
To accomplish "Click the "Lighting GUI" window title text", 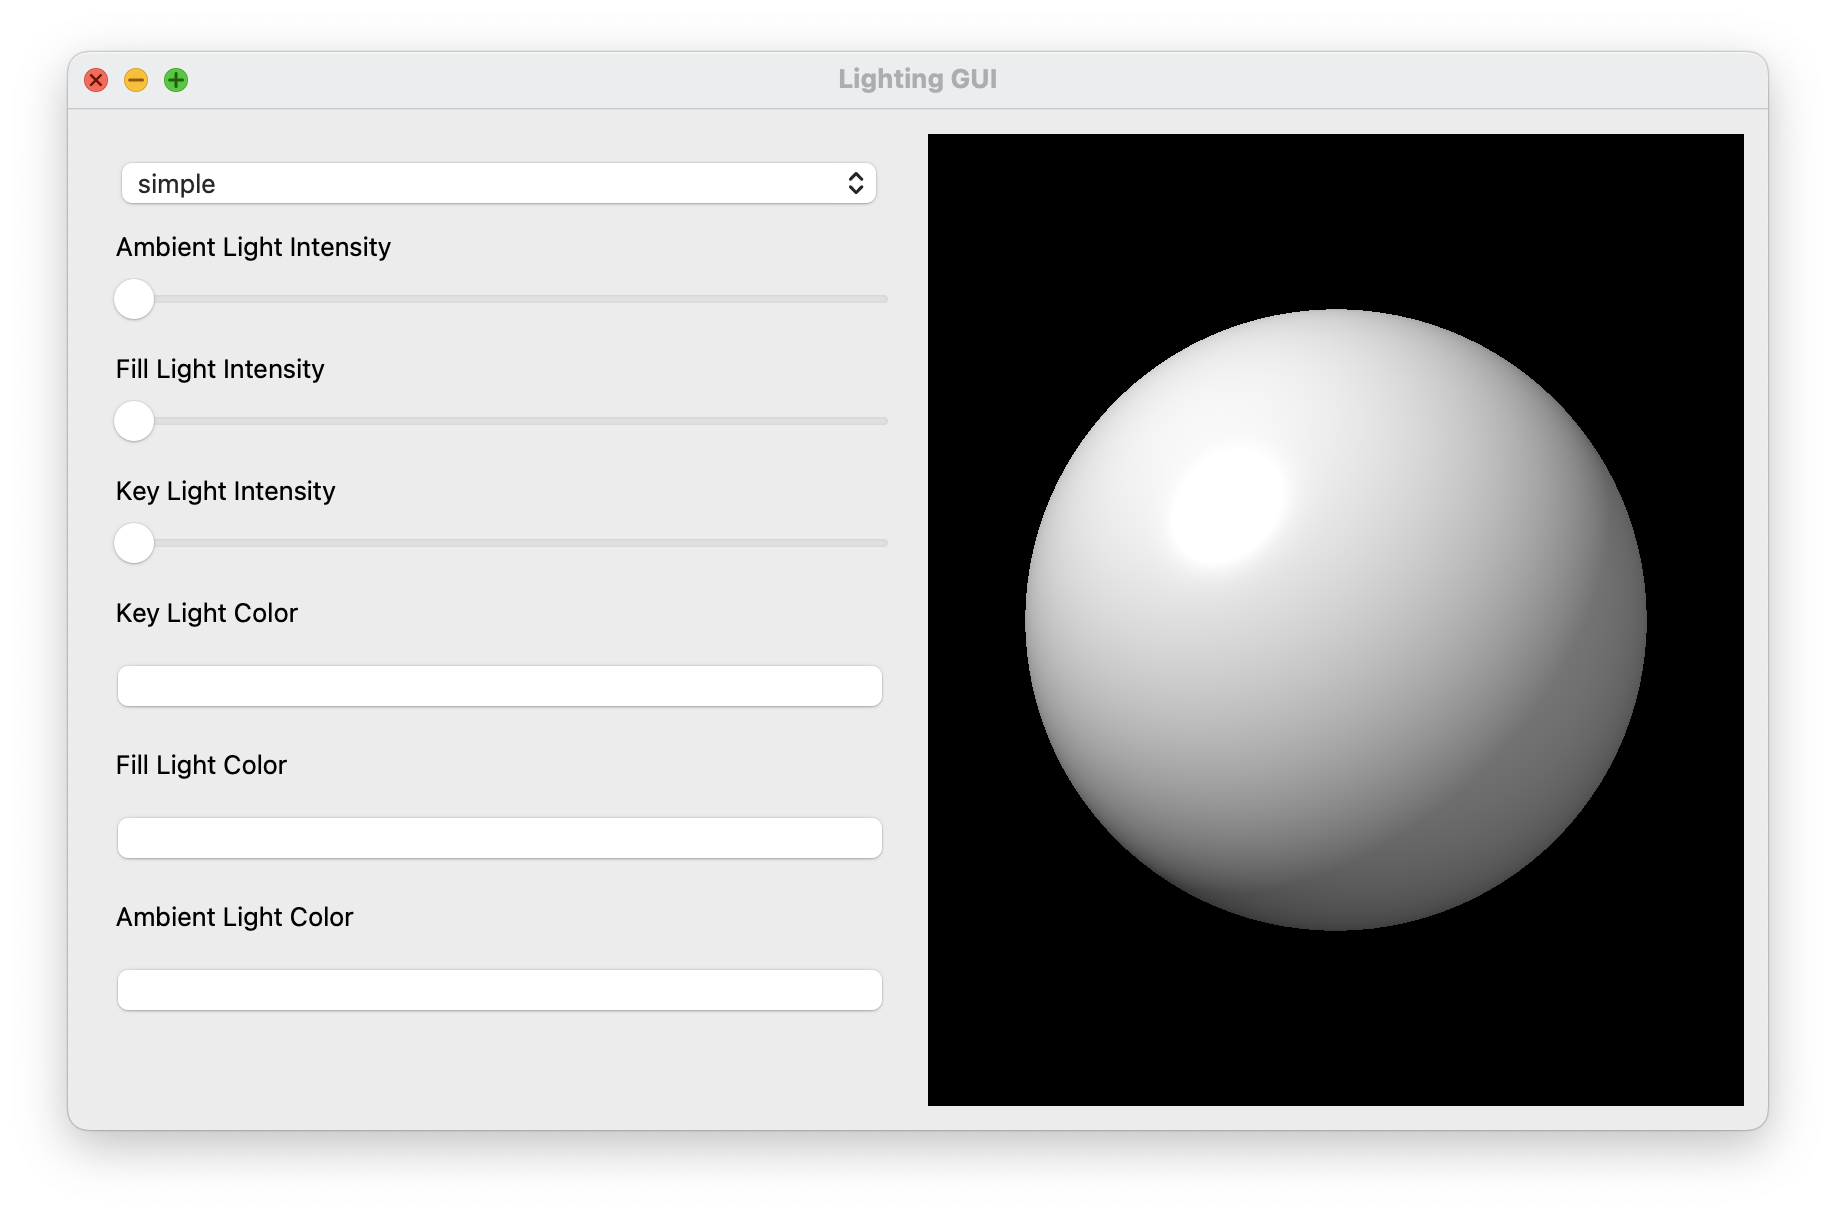I will 917,79.
